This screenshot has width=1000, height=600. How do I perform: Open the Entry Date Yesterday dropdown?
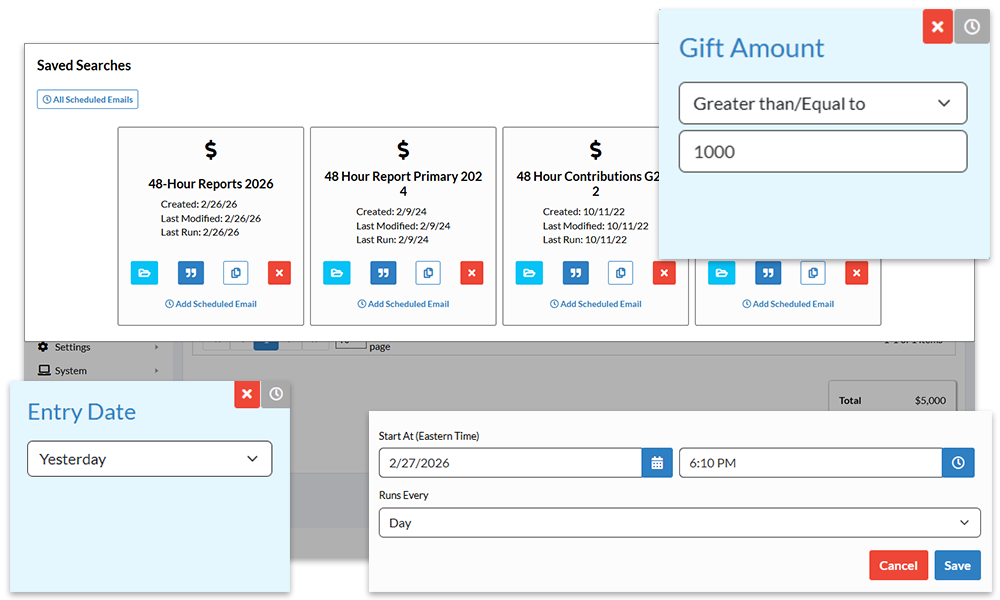pos(149,459)
